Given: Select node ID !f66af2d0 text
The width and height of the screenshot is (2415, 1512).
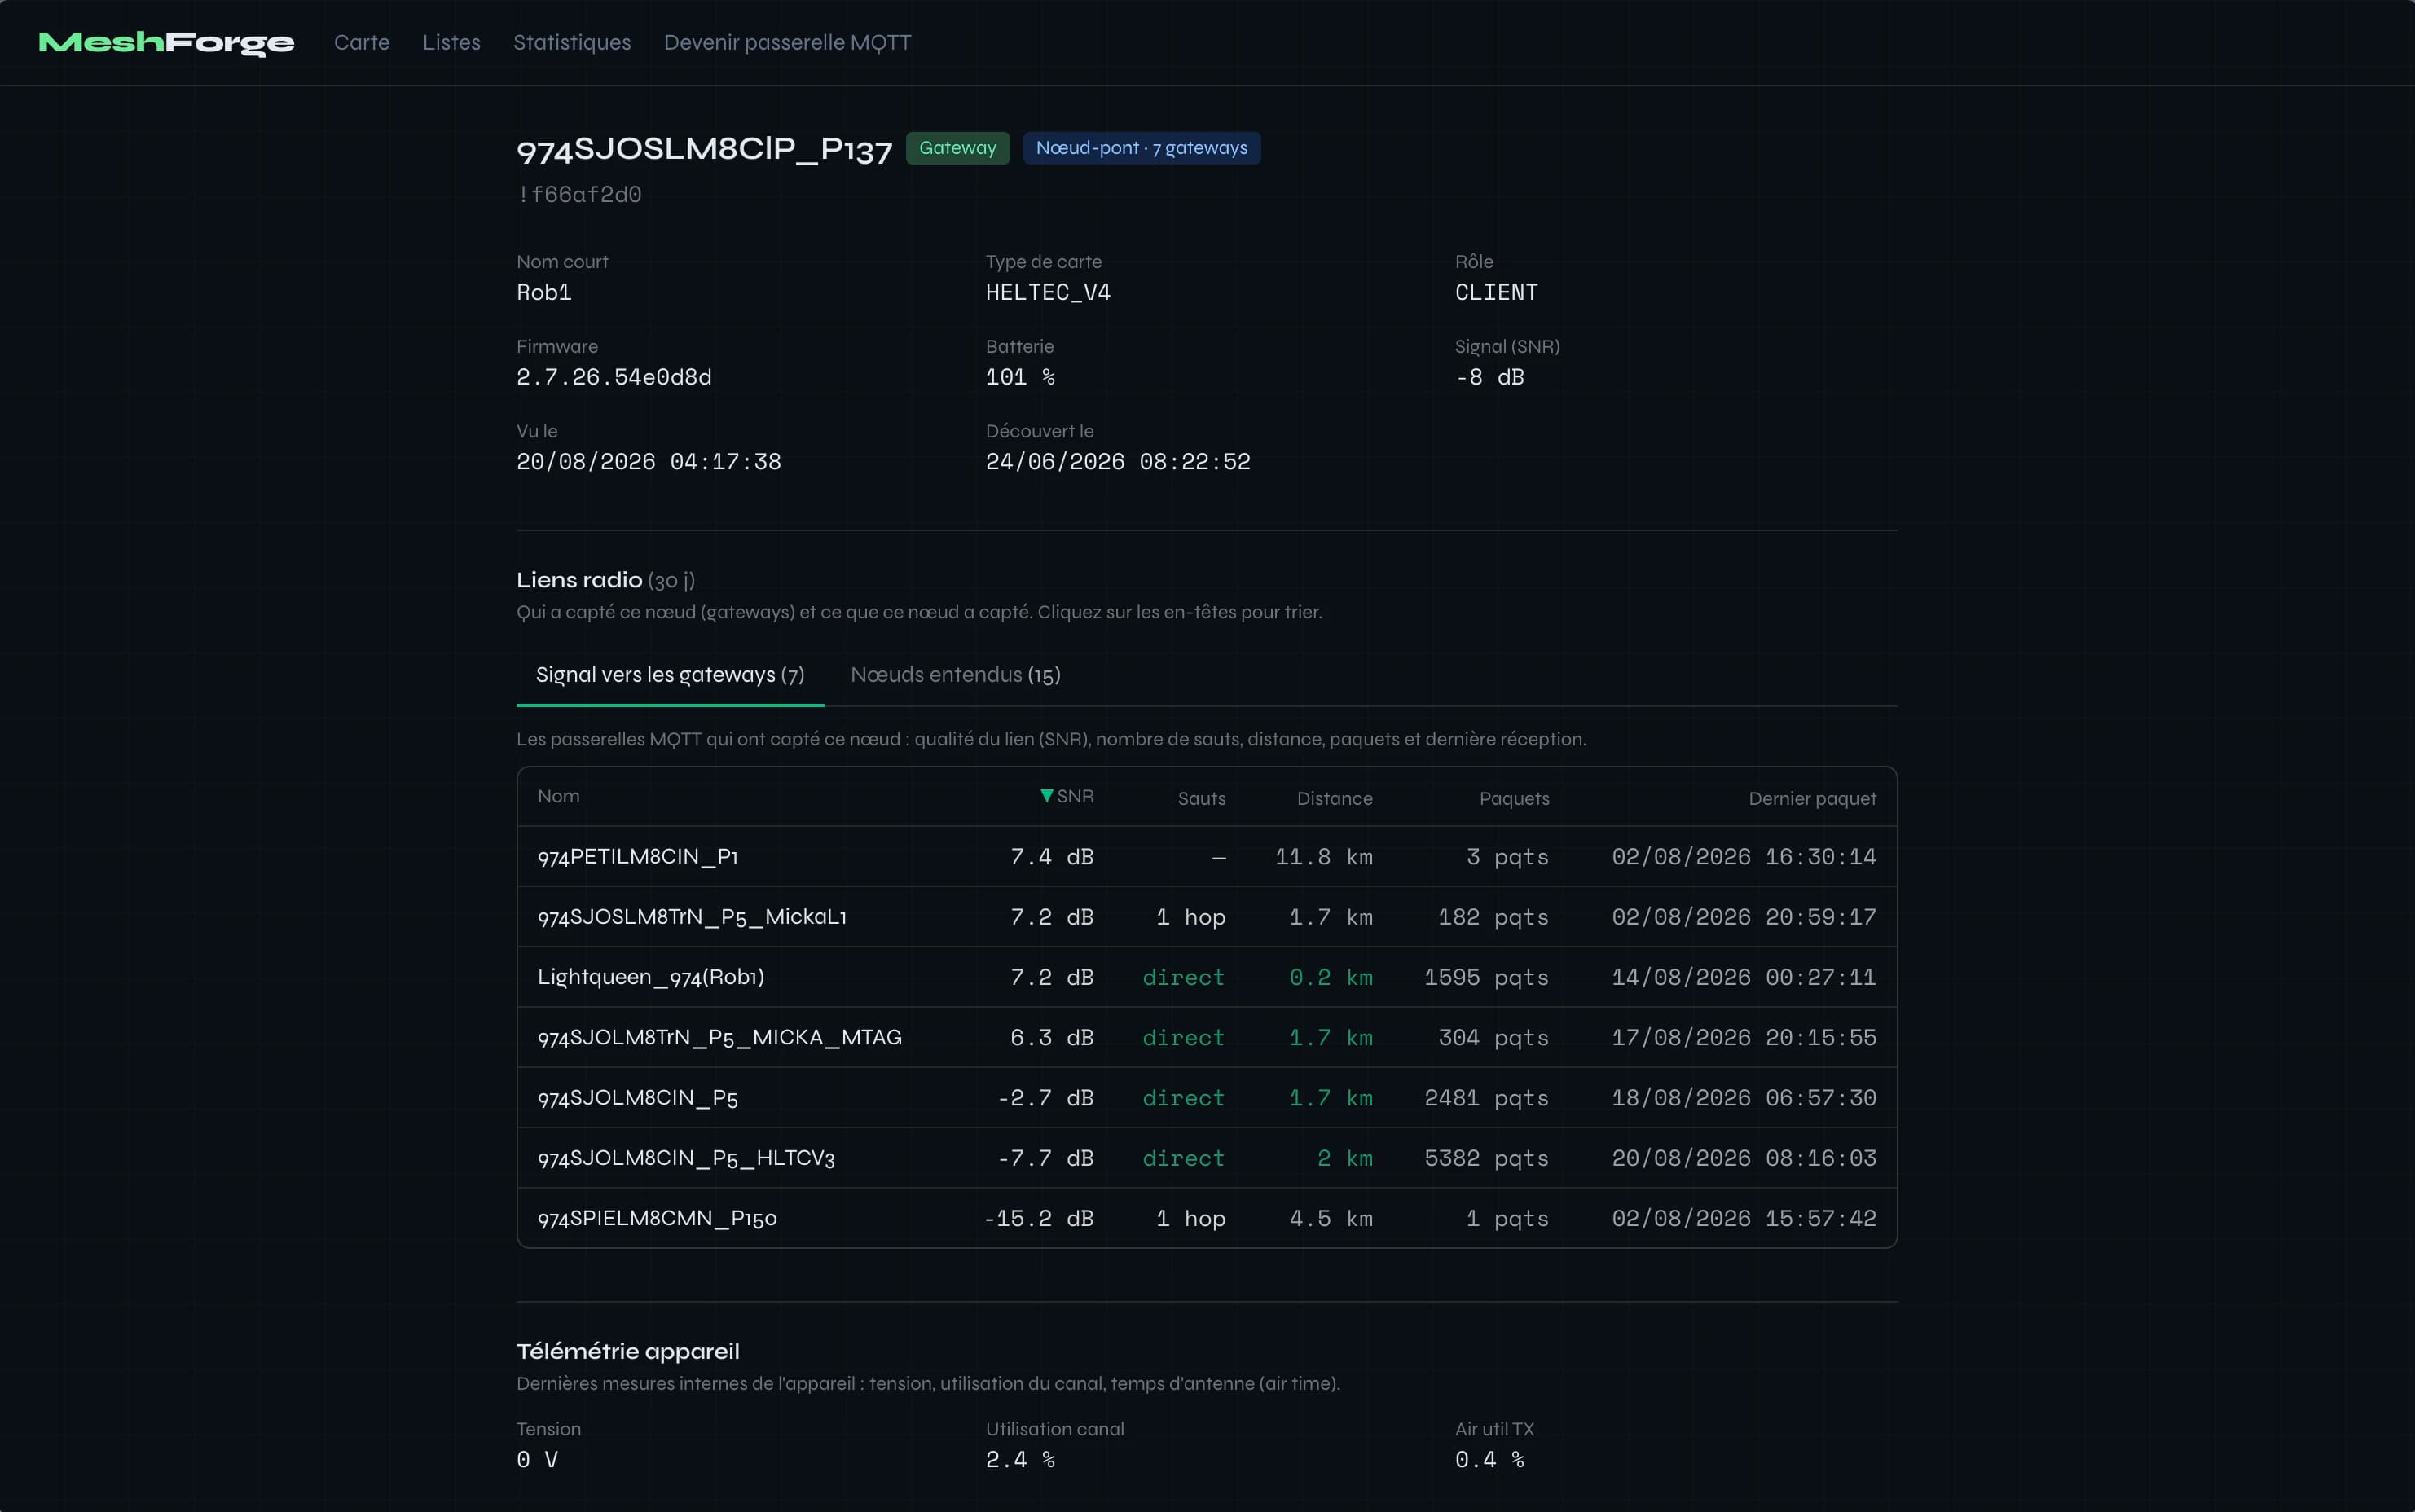Looking at the screenshot, I should pyautogui.click(x=579, y=194).
